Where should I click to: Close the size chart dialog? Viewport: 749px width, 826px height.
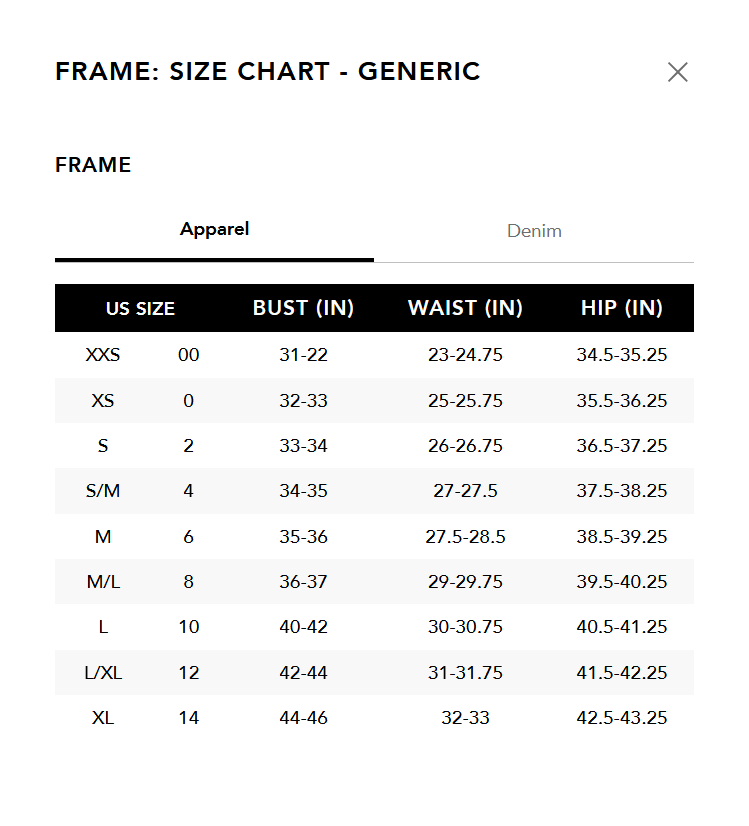click(678, 72)
